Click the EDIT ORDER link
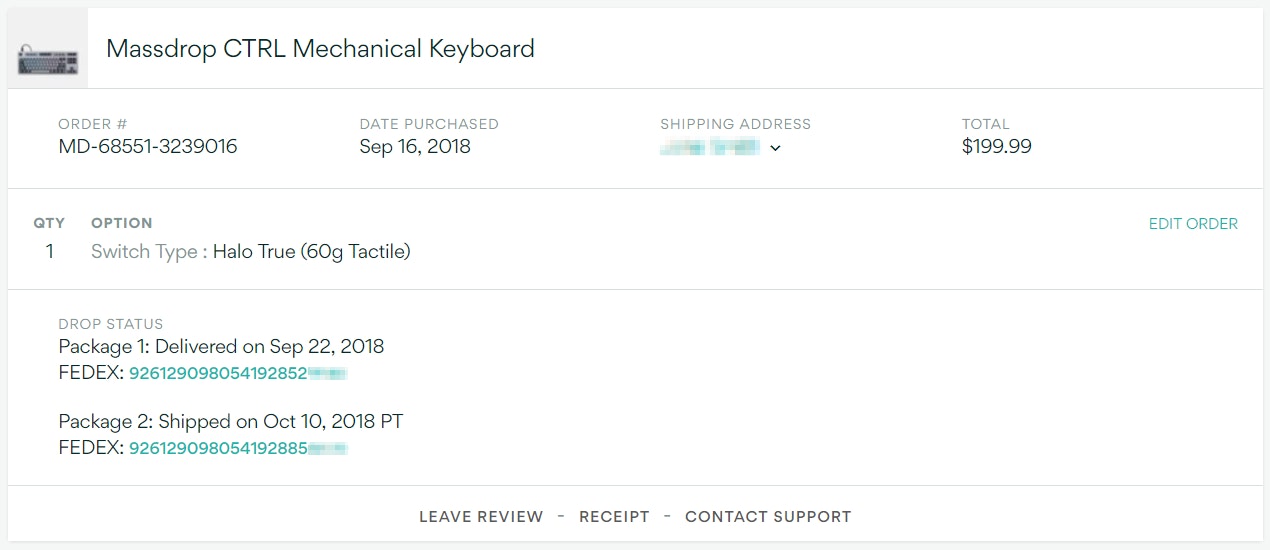Viewport: 1270px width, 550px height. [x=1193, y=224]
